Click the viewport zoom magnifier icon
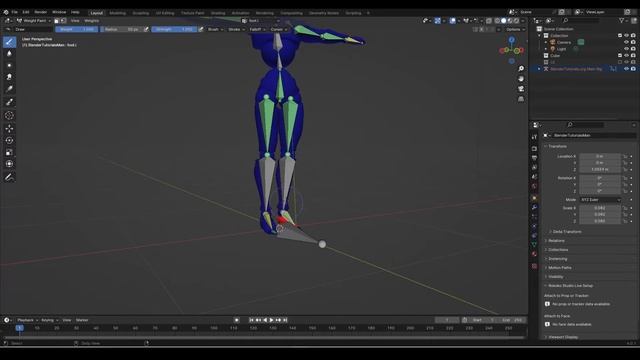Screen dimensions: 640x360 click(x=521, y=69)
